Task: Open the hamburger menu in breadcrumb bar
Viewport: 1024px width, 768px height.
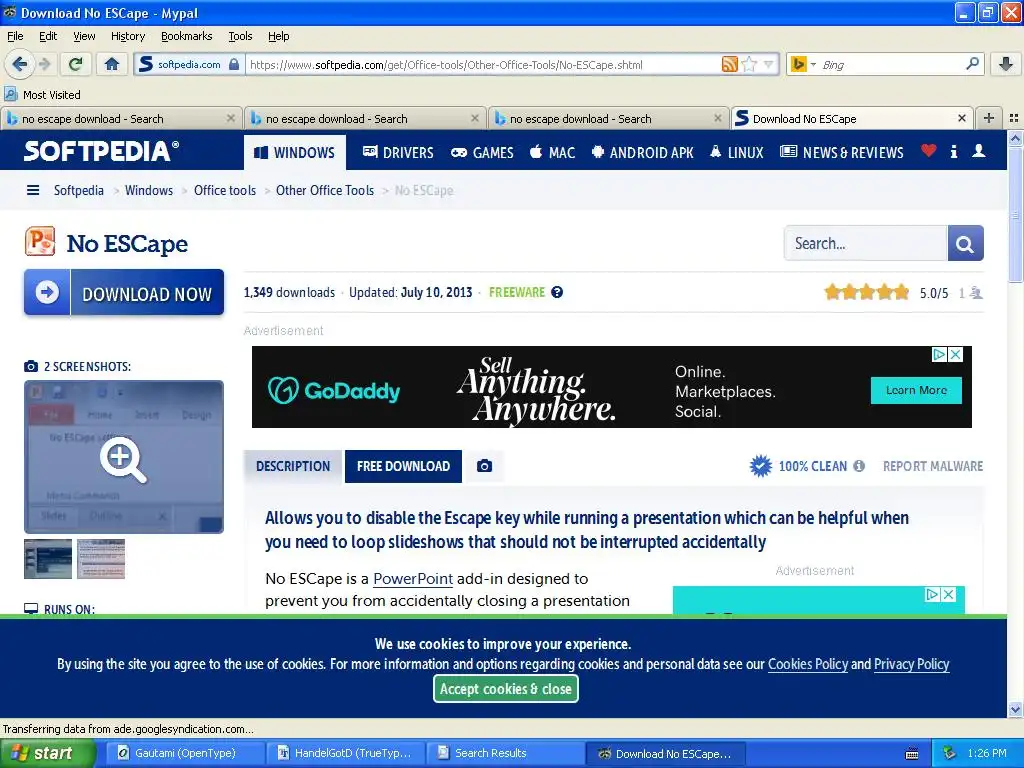Action: pyautogui.click(x=33, y=190)
